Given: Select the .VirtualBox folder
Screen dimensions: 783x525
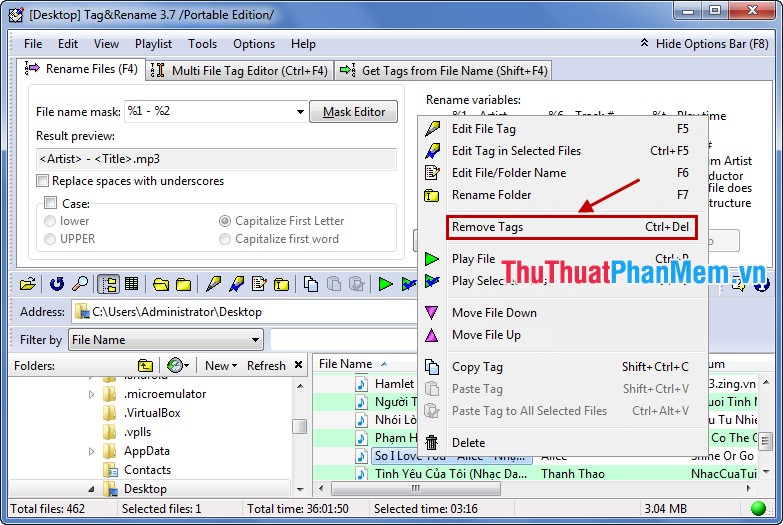Looking at the screenshot, I should pos(152,413).
